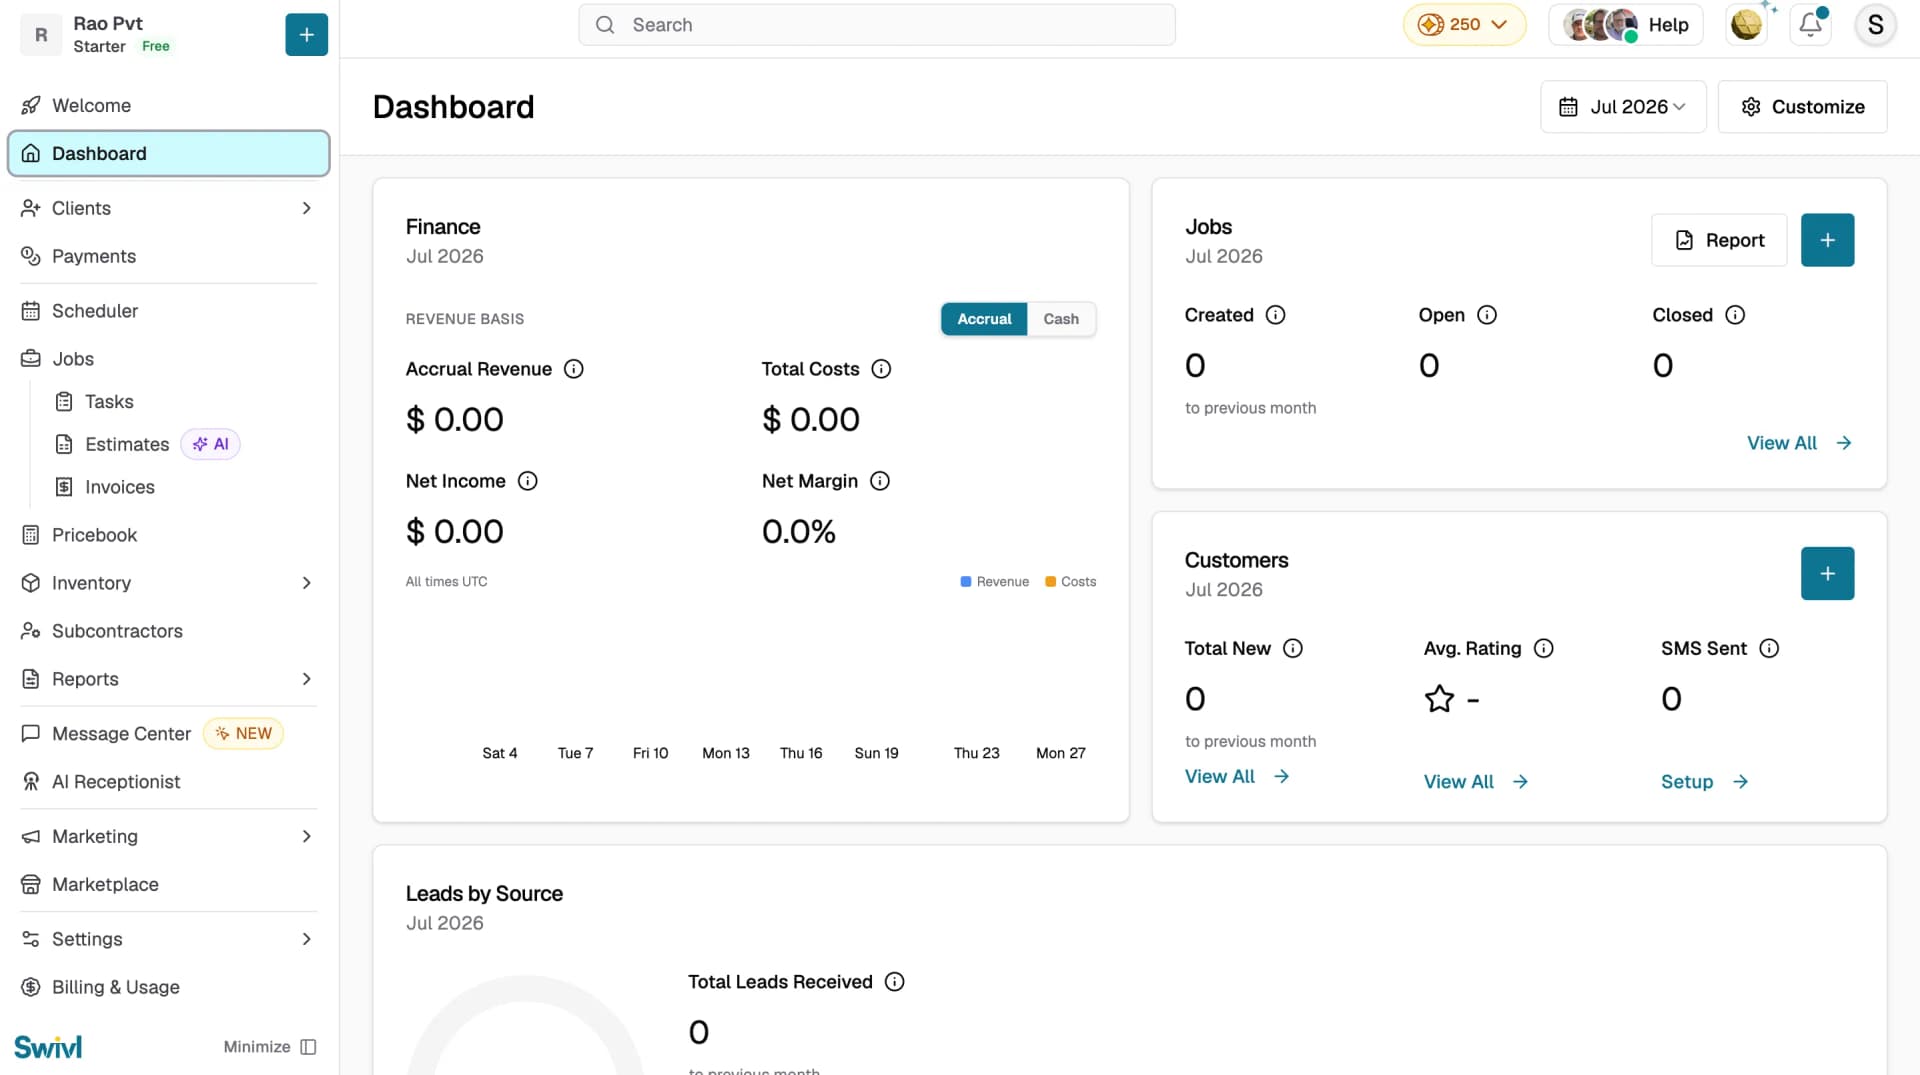Open the Marketplace

click(168, 884)
